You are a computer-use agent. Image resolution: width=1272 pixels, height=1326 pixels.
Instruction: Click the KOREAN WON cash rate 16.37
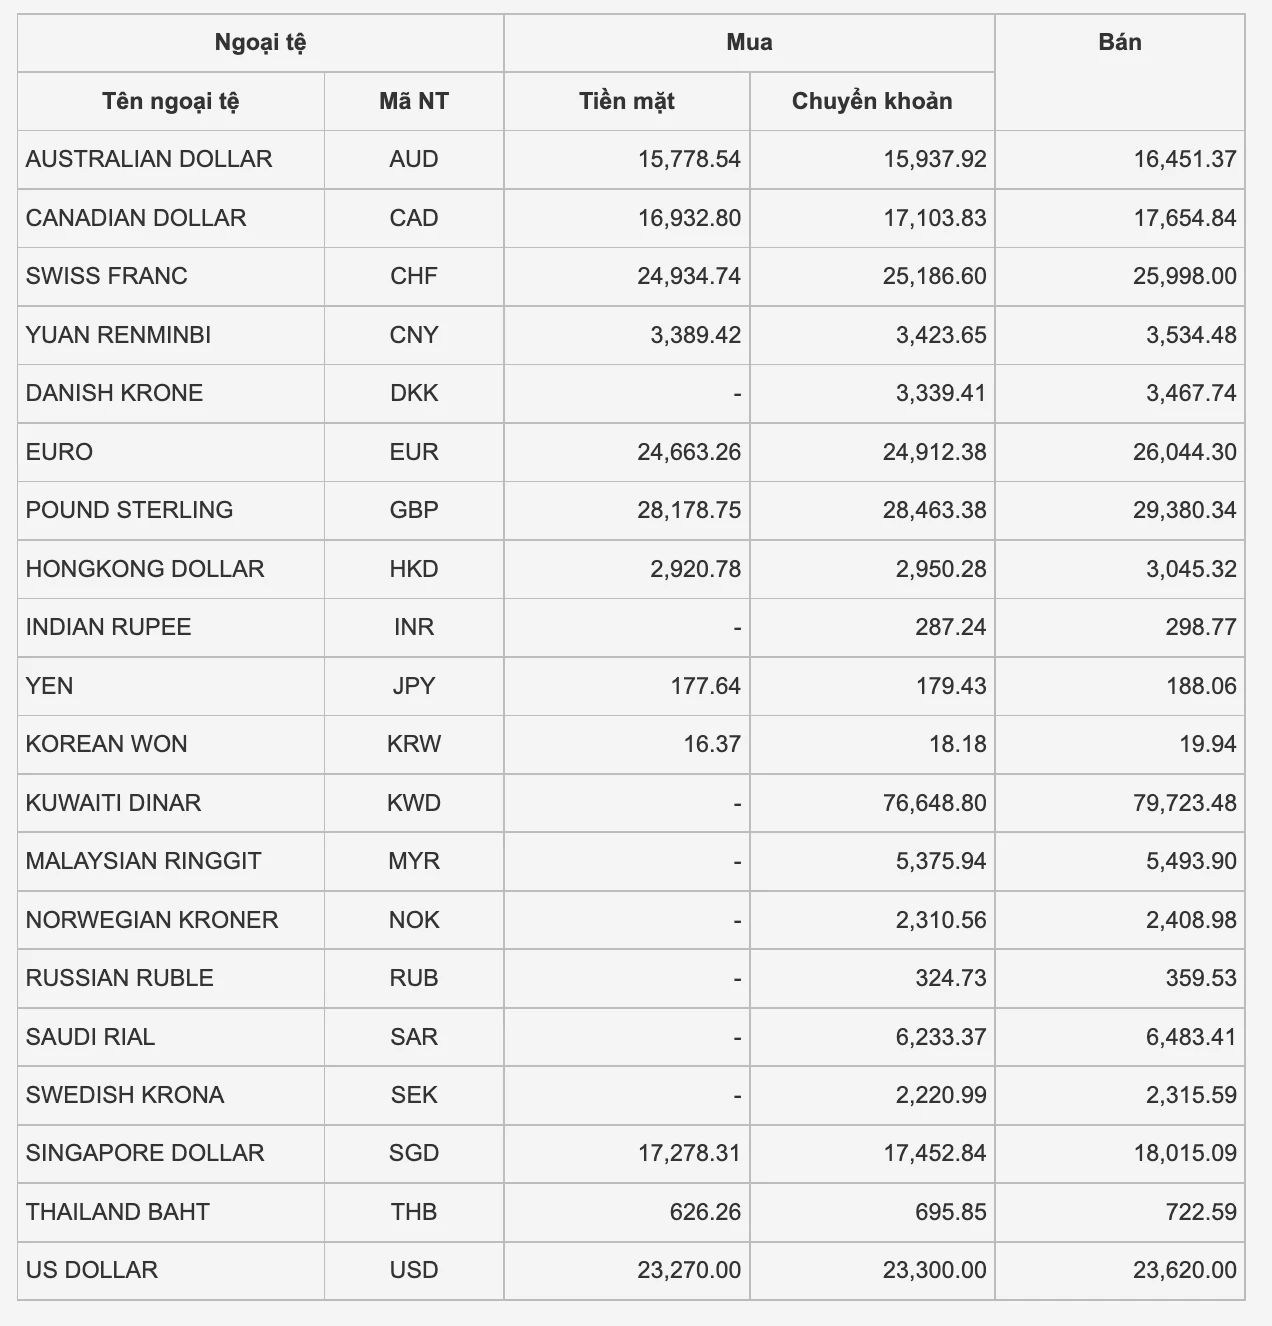[x=712, y=744]
